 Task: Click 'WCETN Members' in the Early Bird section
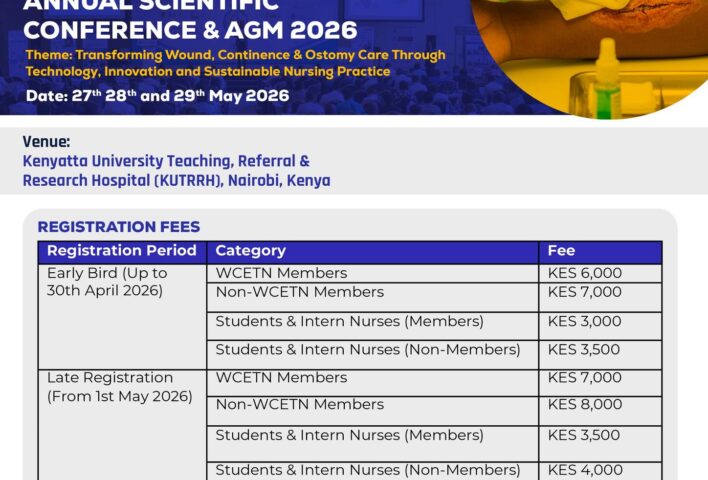tap(373, 274)
